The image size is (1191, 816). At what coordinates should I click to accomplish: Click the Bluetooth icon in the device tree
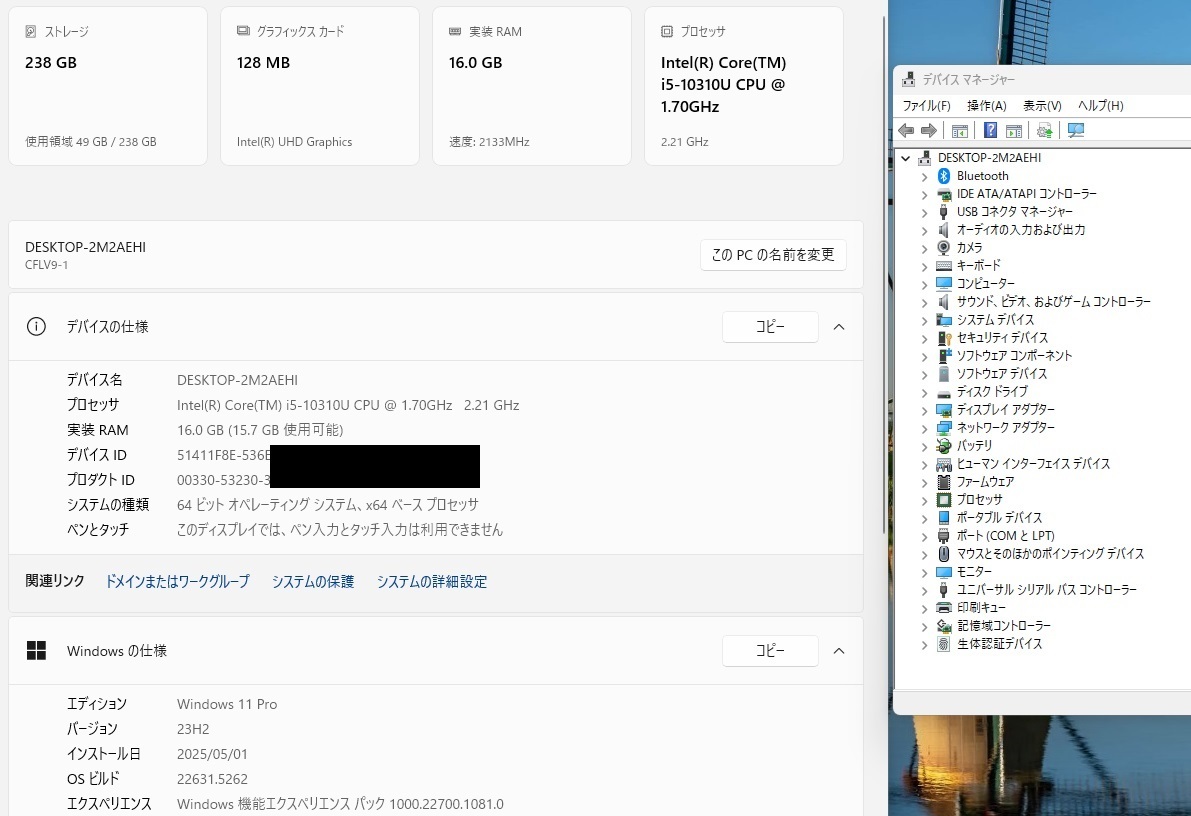tap(943, 176)
